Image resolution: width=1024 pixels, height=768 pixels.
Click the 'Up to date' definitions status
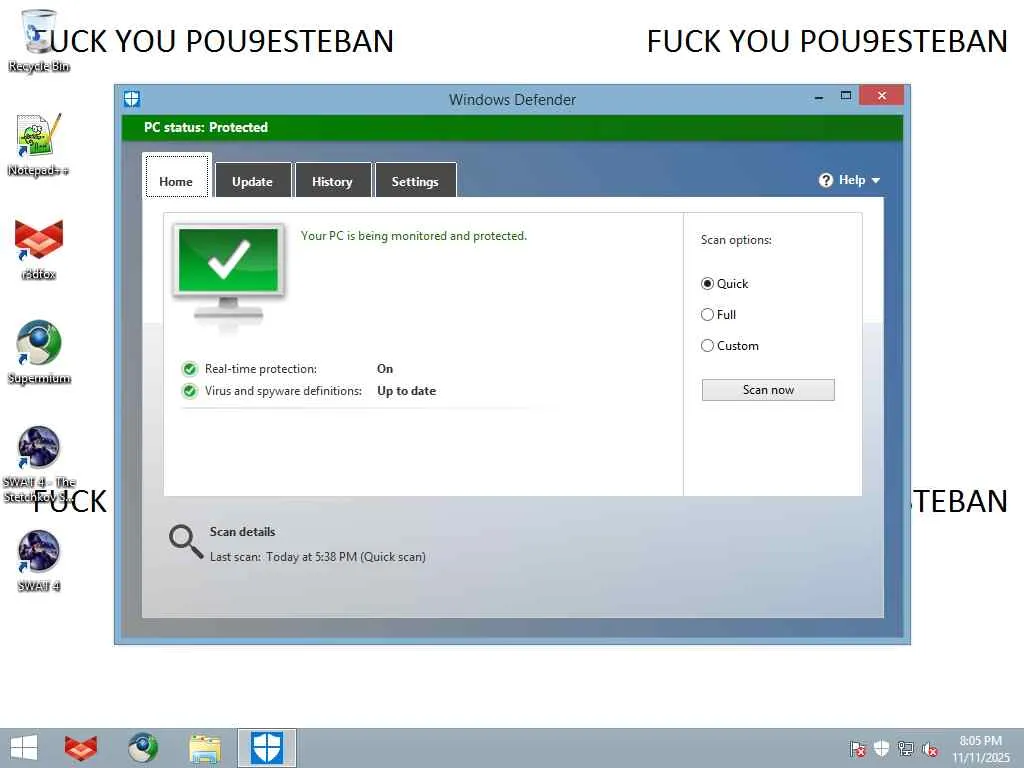[x=406, y=391]
